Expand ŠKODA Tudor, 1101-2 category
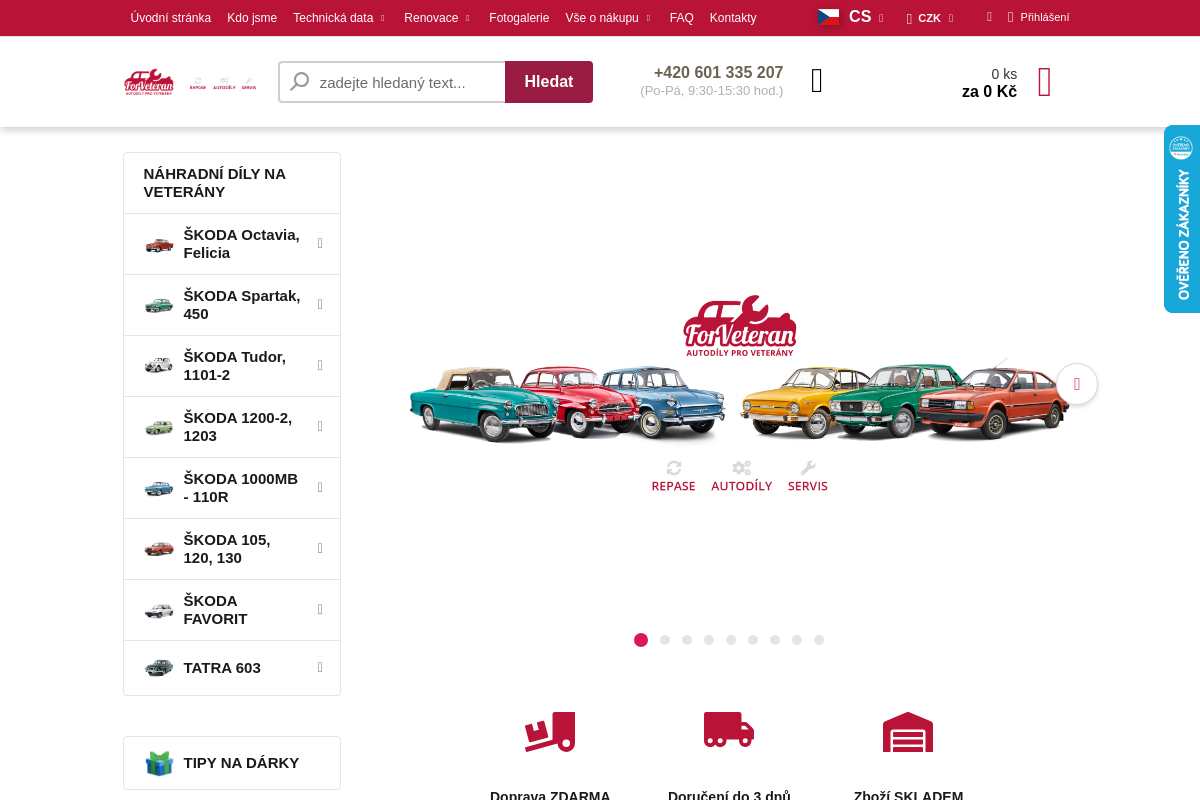Image resolution: width=1200 pixels, height=800 pixels. tap(320, 365)
